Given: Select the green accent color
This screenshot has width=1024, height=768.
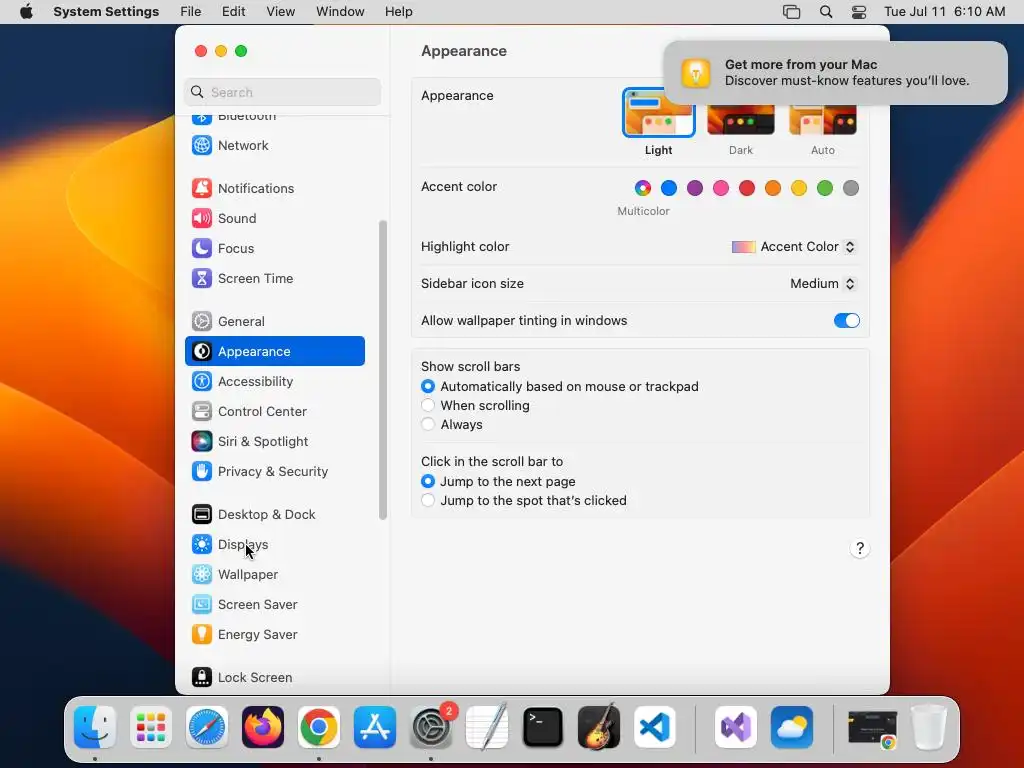Looking at the screenshot, I should point(825,188).
